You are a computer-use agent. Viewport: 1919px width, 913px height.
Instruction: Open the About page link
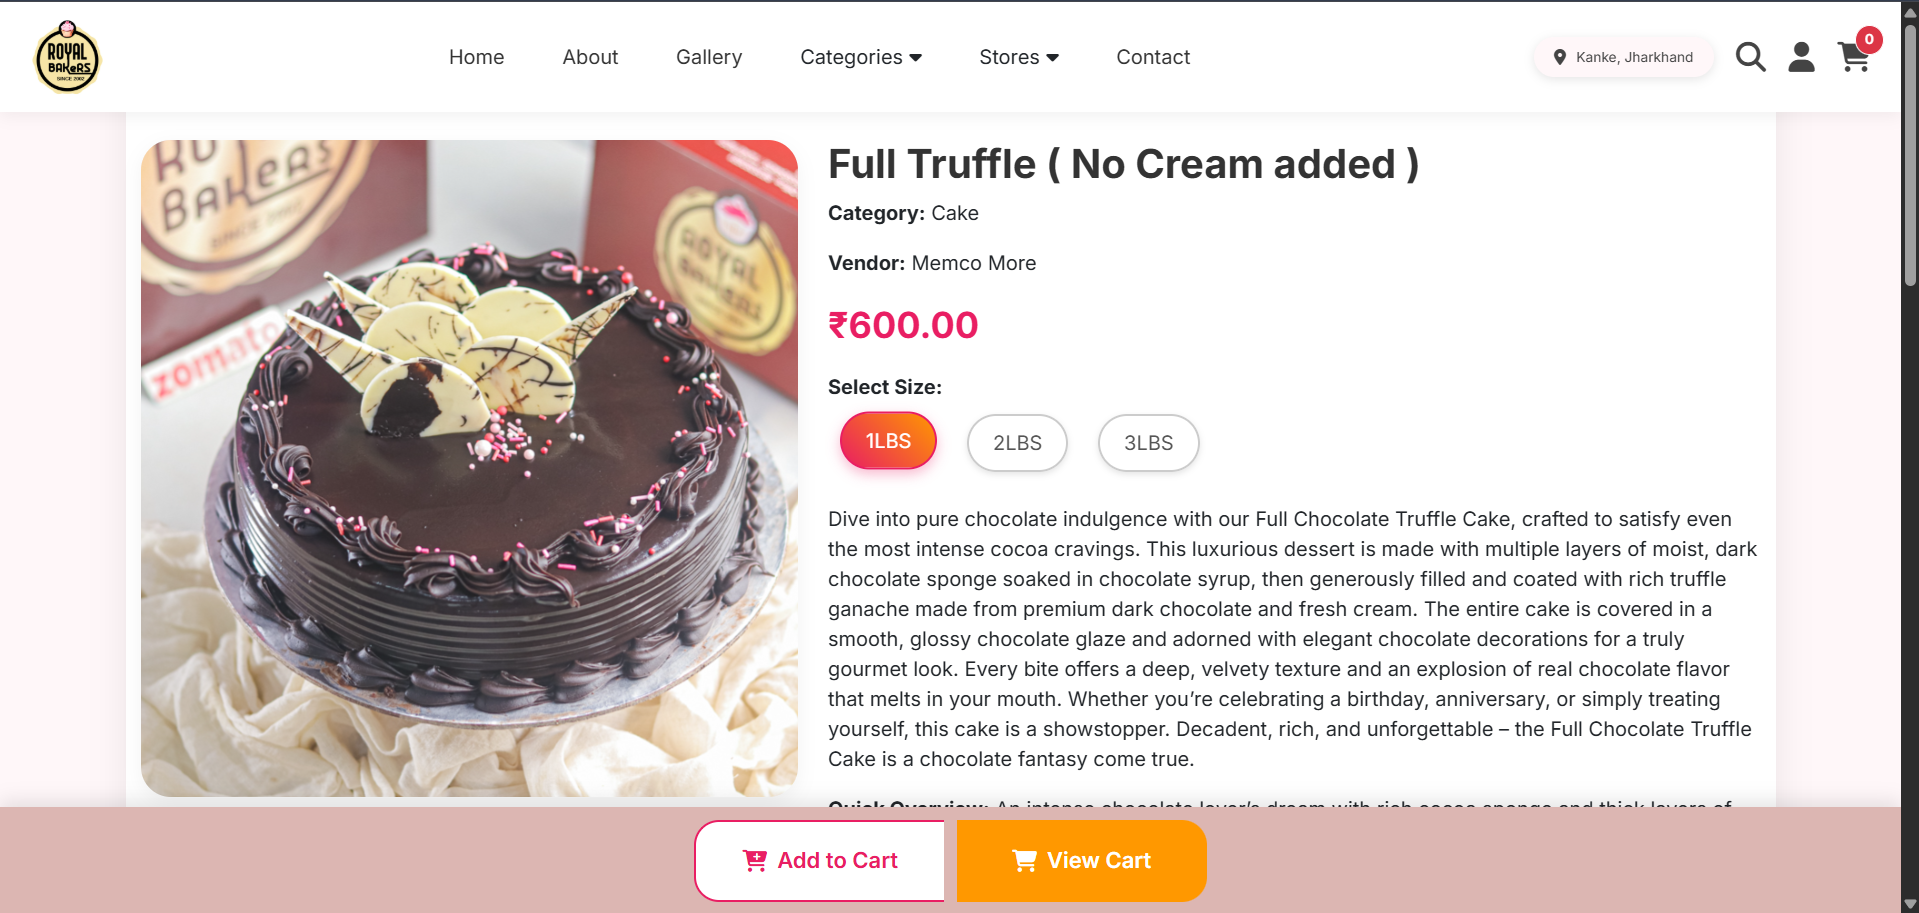[590, 57]
